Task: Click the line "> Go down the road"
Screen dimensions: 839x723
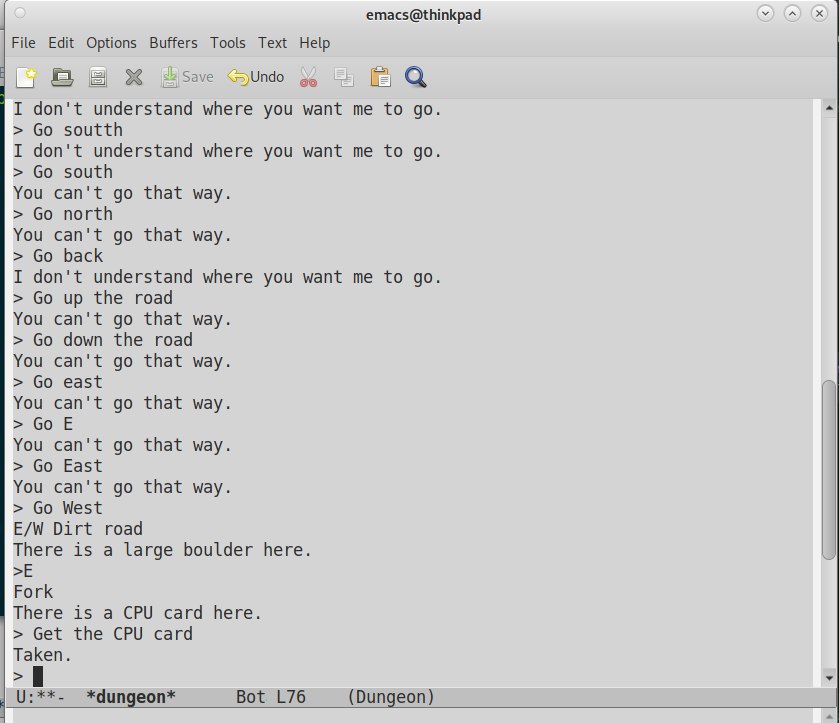Action: click(x=103, y=340)
